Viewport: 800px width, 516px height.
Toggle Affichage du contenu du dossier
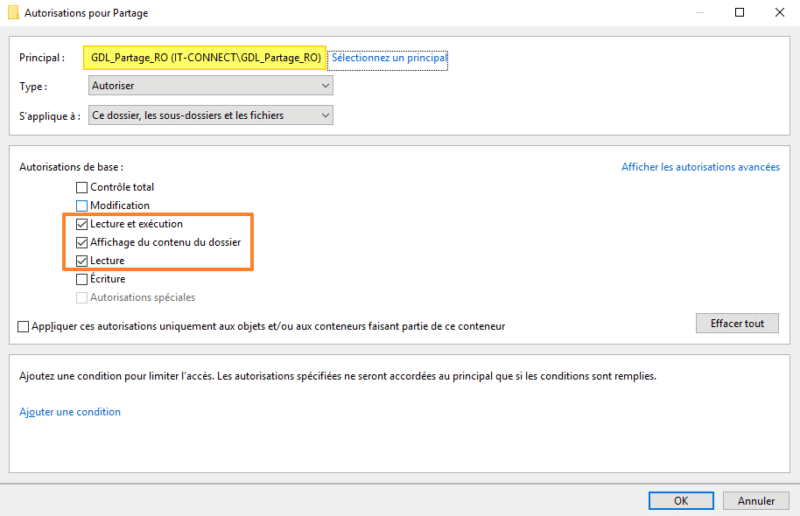click(82, 242)
